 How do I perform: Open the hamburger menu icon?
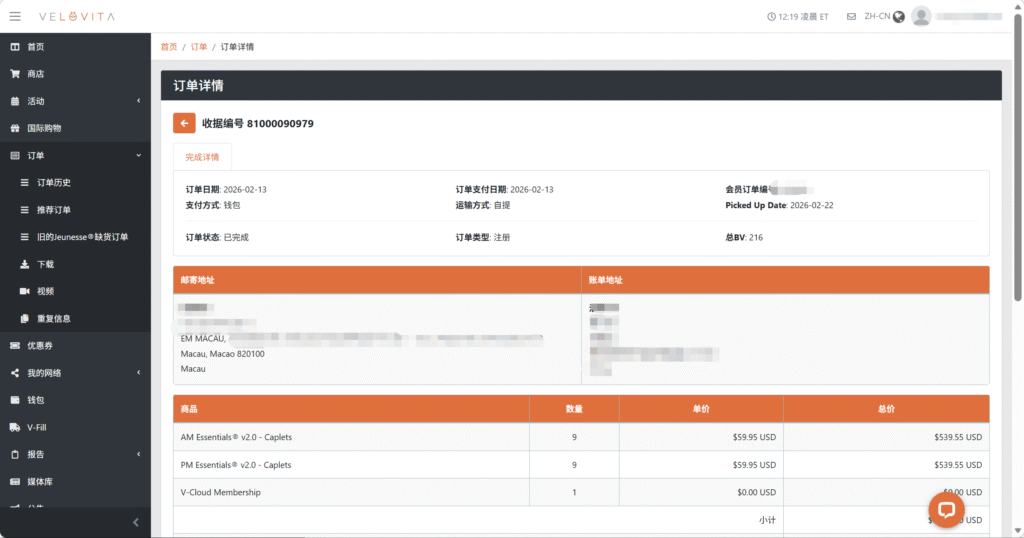pyautogui.click(x=15, y=16)
